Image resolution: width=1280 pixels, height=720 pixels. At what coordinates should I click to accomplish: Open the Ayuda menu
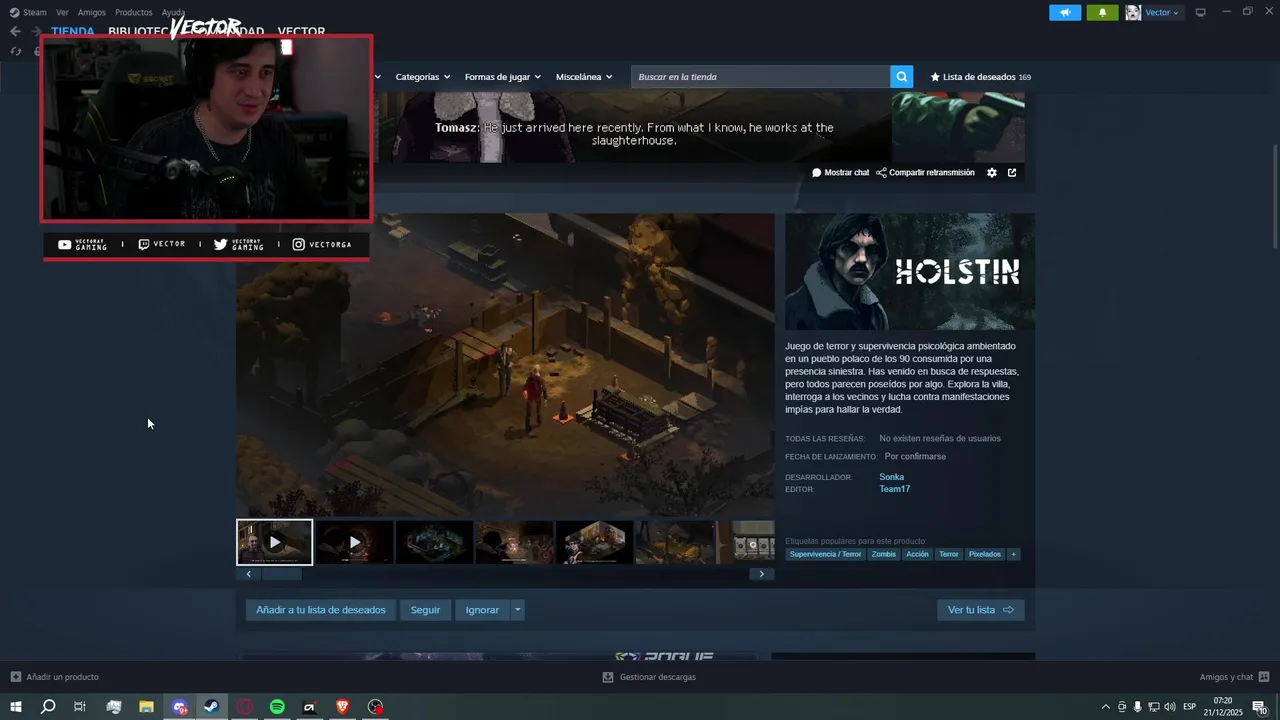(x=173, y=12)
